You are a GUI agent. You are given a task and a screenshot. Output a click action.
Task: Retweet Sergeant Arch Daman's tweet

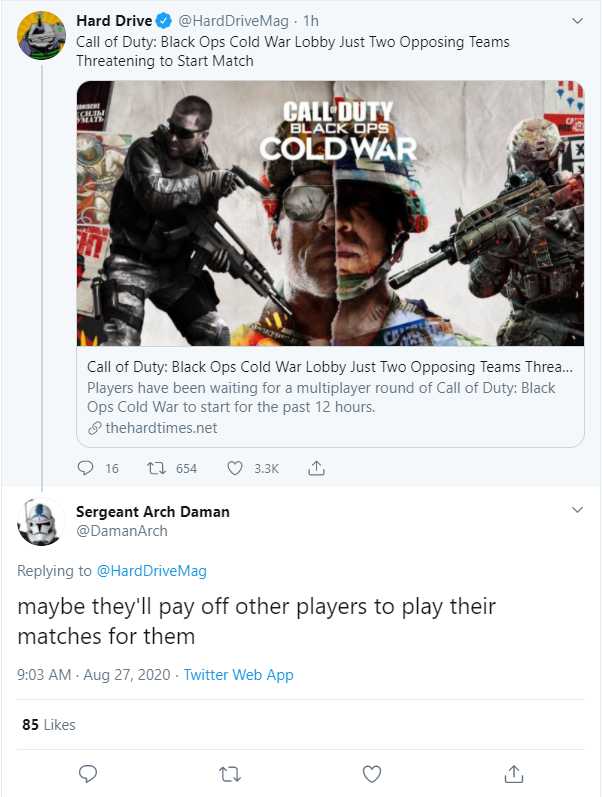click(x=229, y=773)
